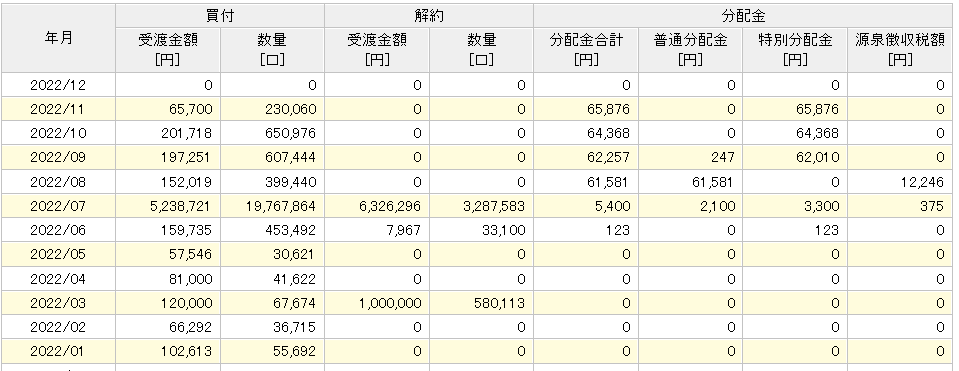Click redemption amount 6,326,296 cell
Viewport: 959px width, 371px height.
point(377,206)
